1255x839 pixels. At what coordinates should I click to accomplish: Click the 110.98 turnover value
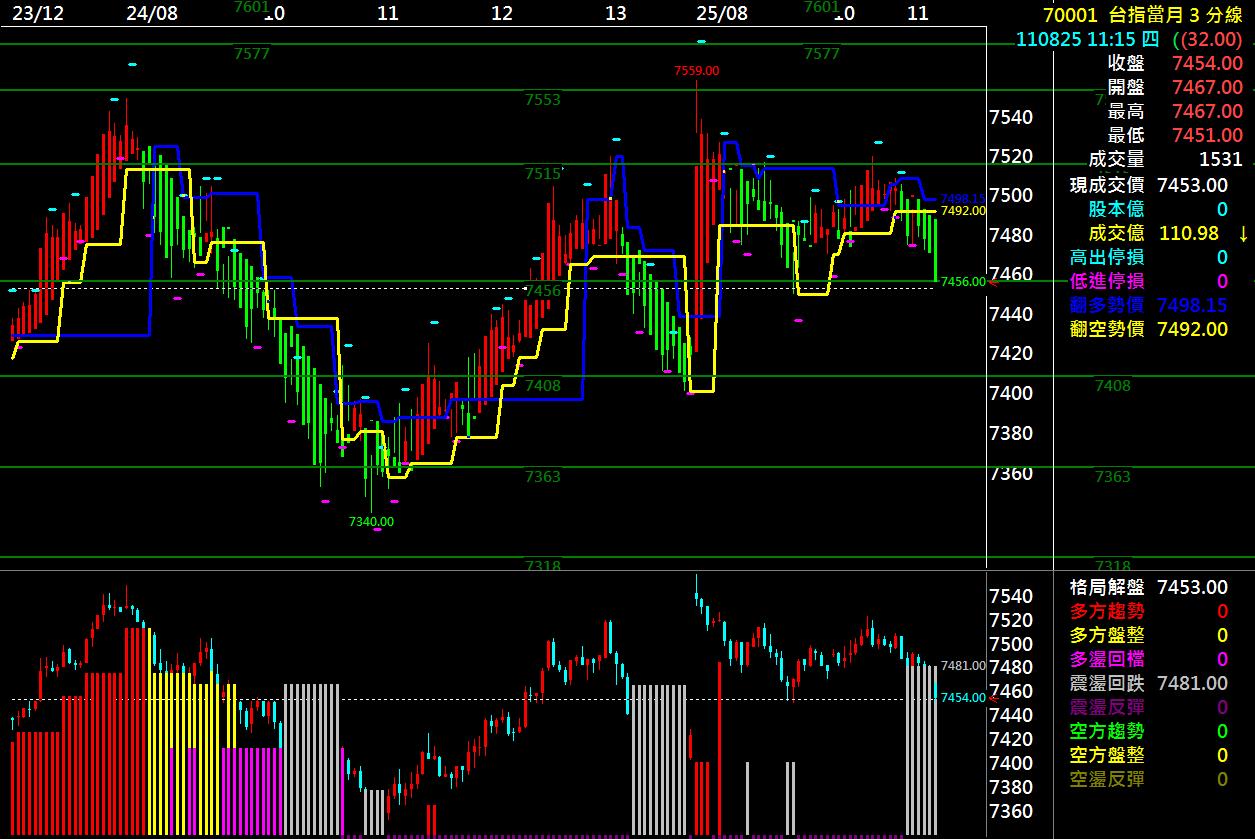(1189, 232)
